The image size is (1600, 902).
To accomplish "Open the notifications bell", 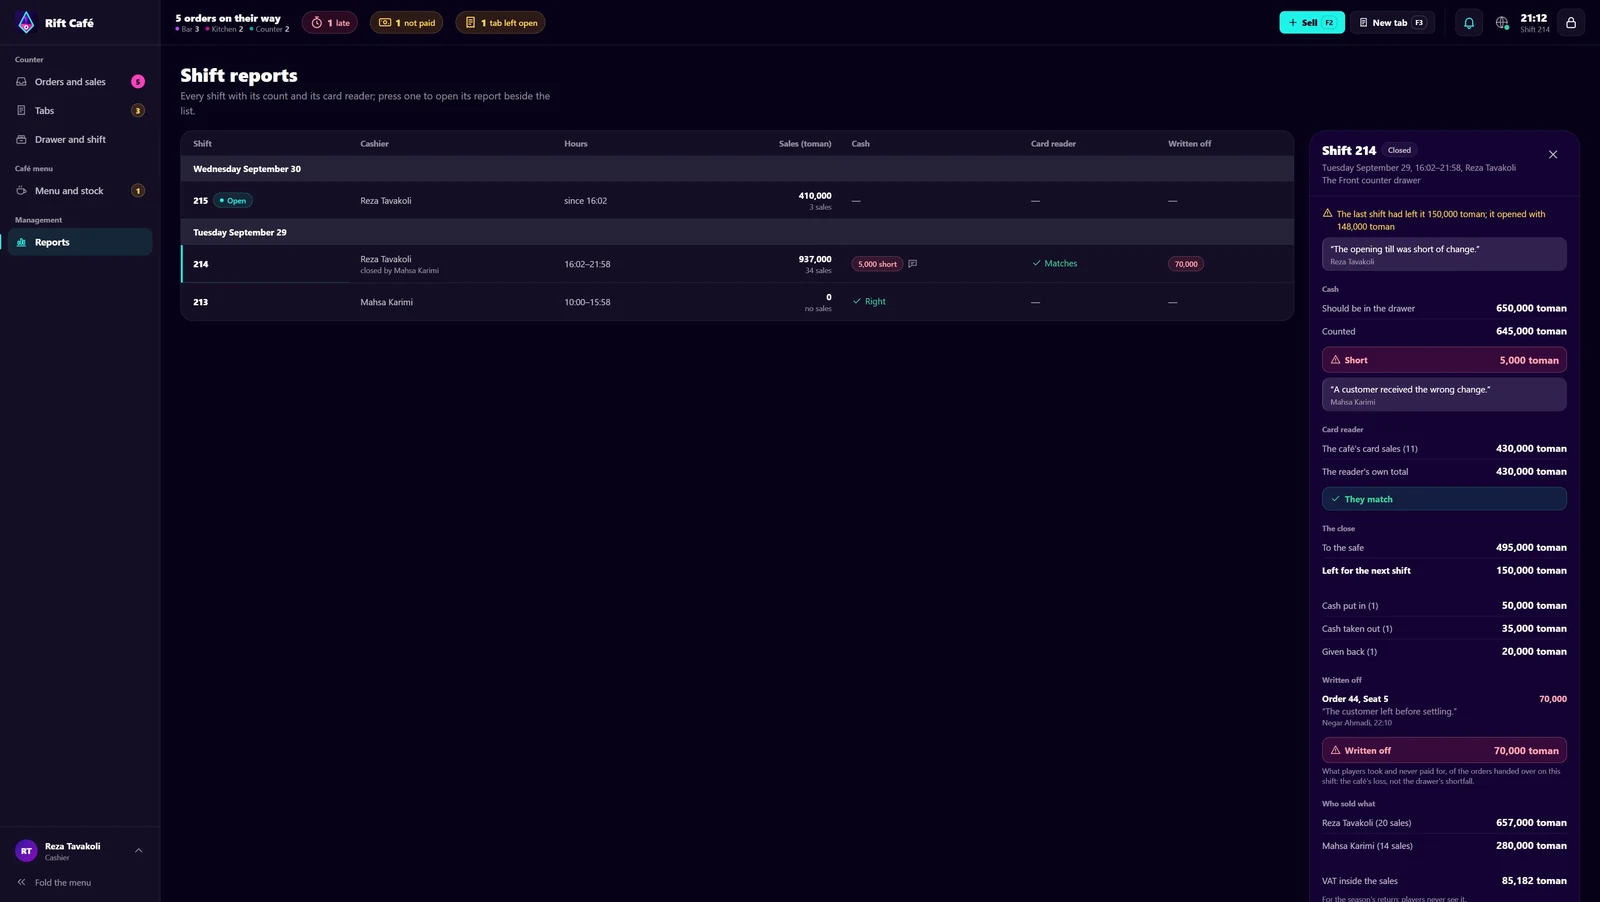I will [x=1469, y=22].
